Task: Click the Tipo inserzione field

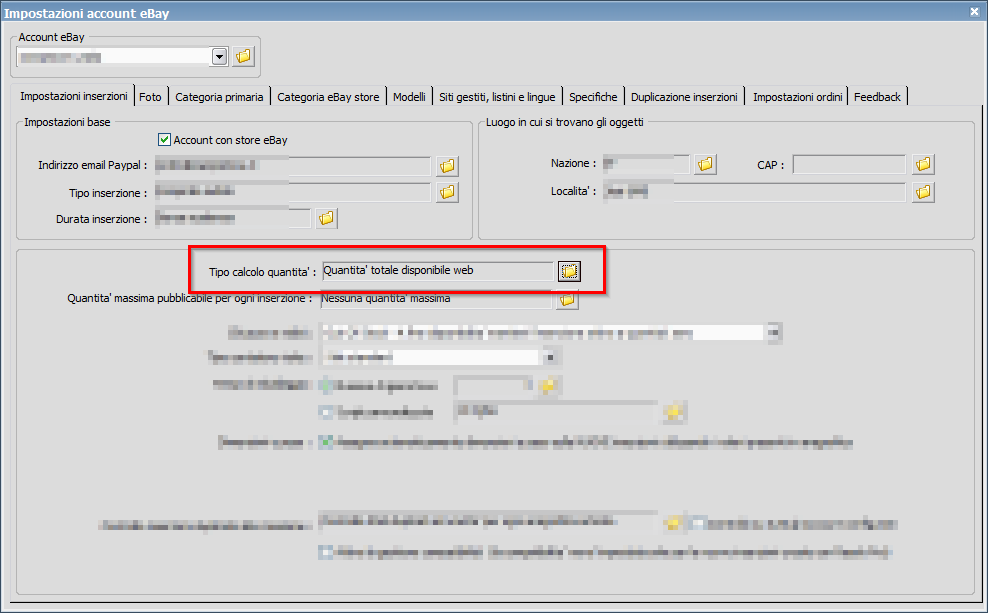Action: pos(292,192)
